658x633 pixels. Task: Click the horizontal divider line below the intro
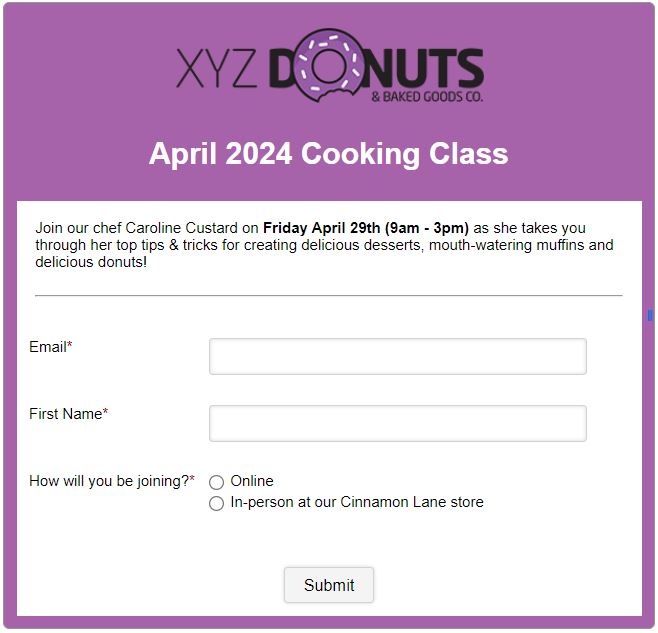(x=329, y=296)
